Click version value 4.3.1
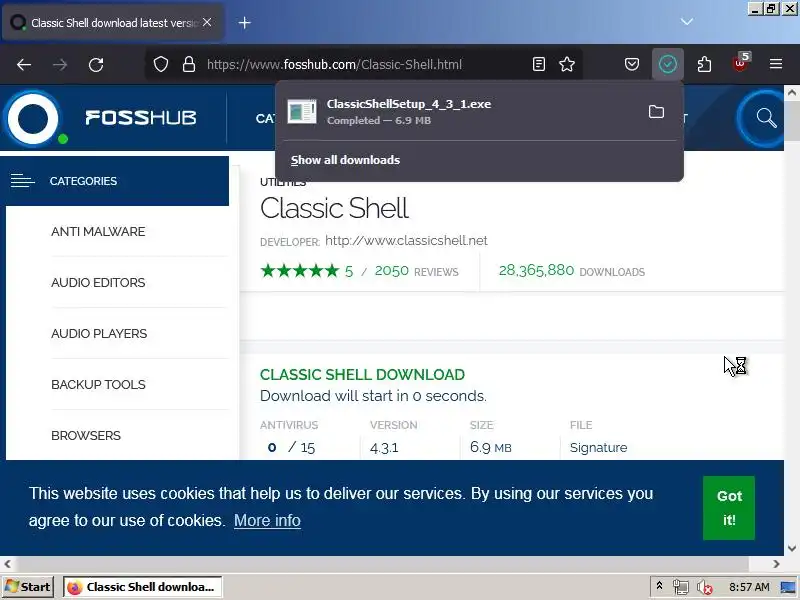 [384, 448]
